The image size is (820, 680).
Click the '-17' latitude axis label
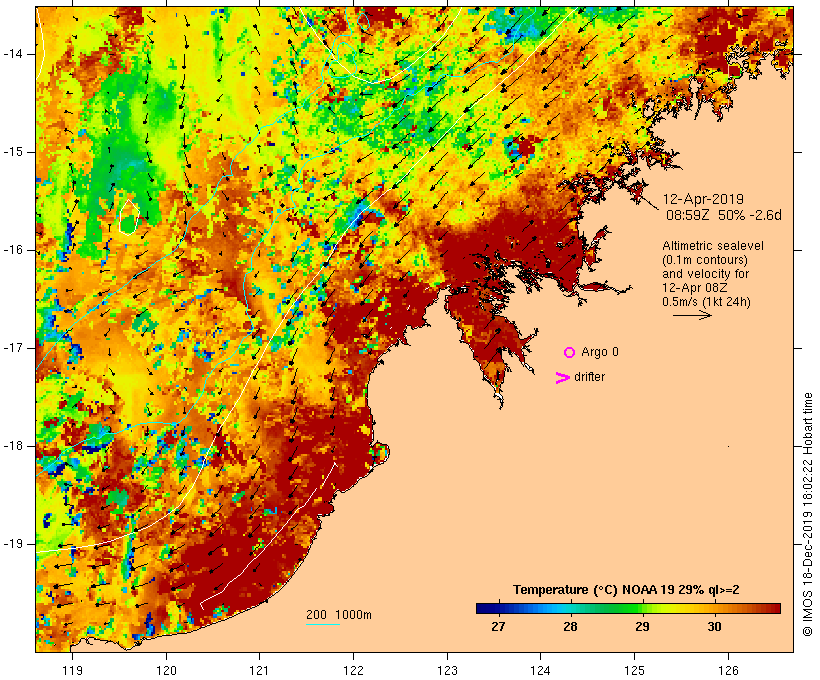(x=13, y=348)
